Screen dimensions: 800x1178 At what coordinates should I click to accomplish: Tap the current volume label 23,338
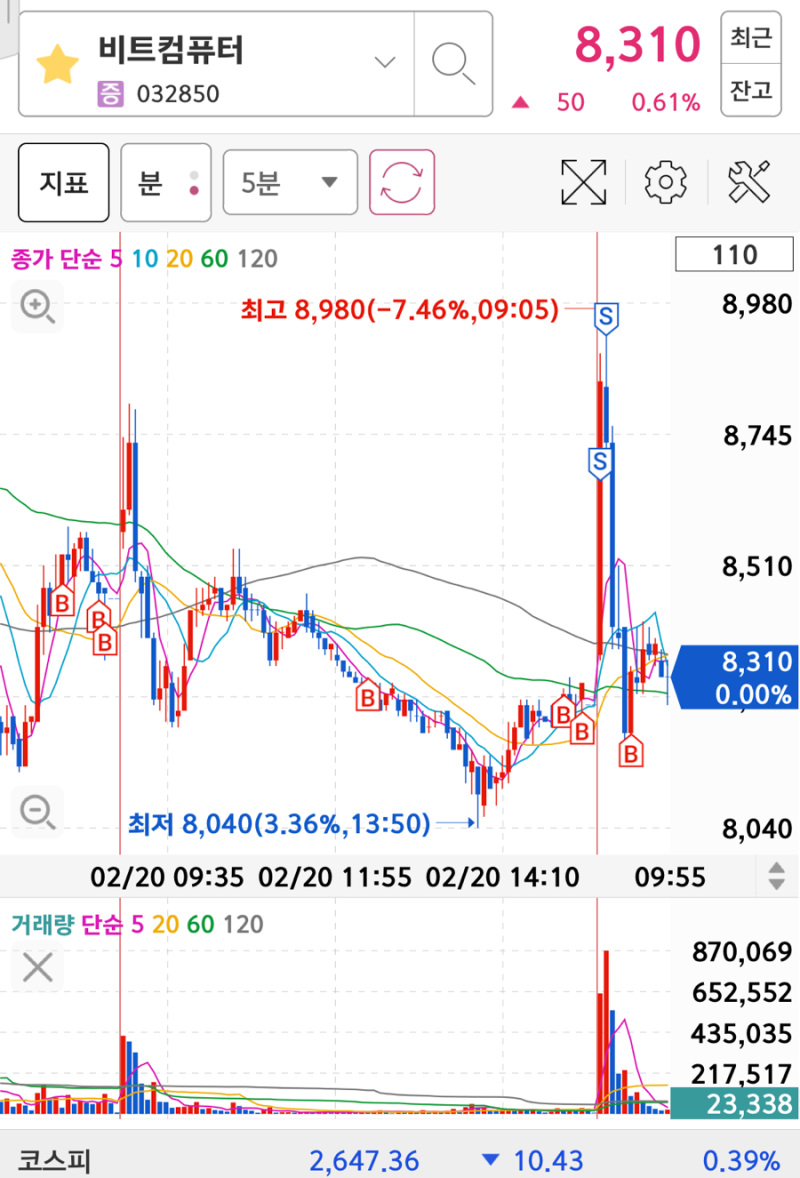(x=734, y=1104)
